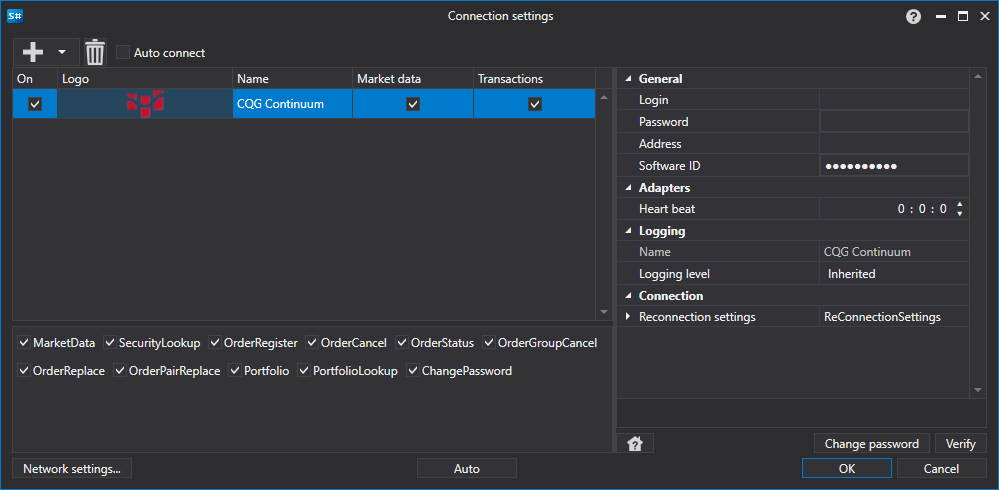Click the plus icon to add a connection
Screen dimensions: 999x490
pyautogui.click(x=32, y=52)
